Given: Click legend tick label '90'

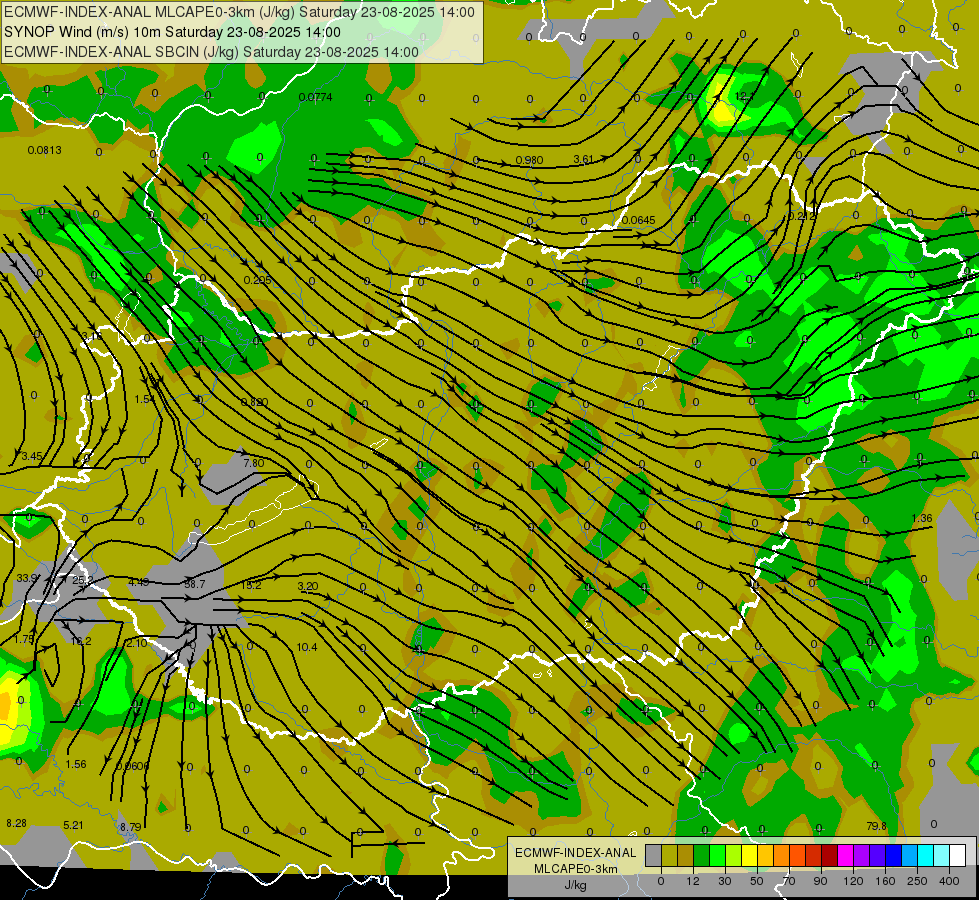Looking at the screenshot, I should point(820,881).
